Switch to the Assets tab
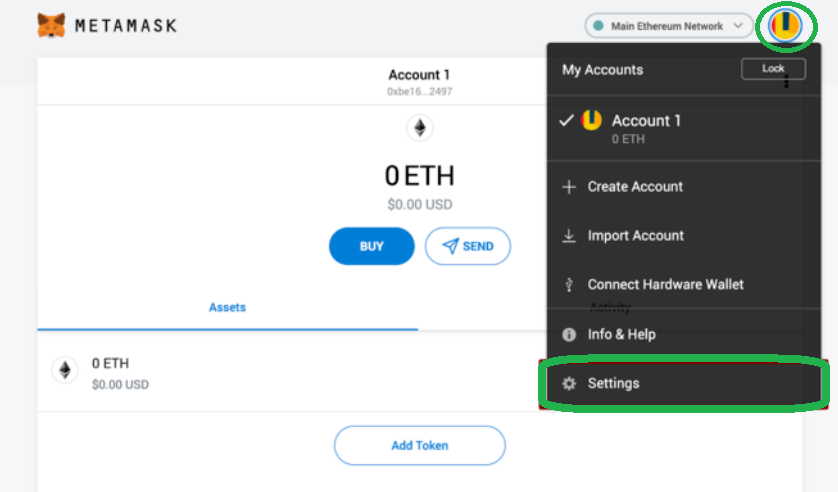838x492 pixels. click(227, 308)
